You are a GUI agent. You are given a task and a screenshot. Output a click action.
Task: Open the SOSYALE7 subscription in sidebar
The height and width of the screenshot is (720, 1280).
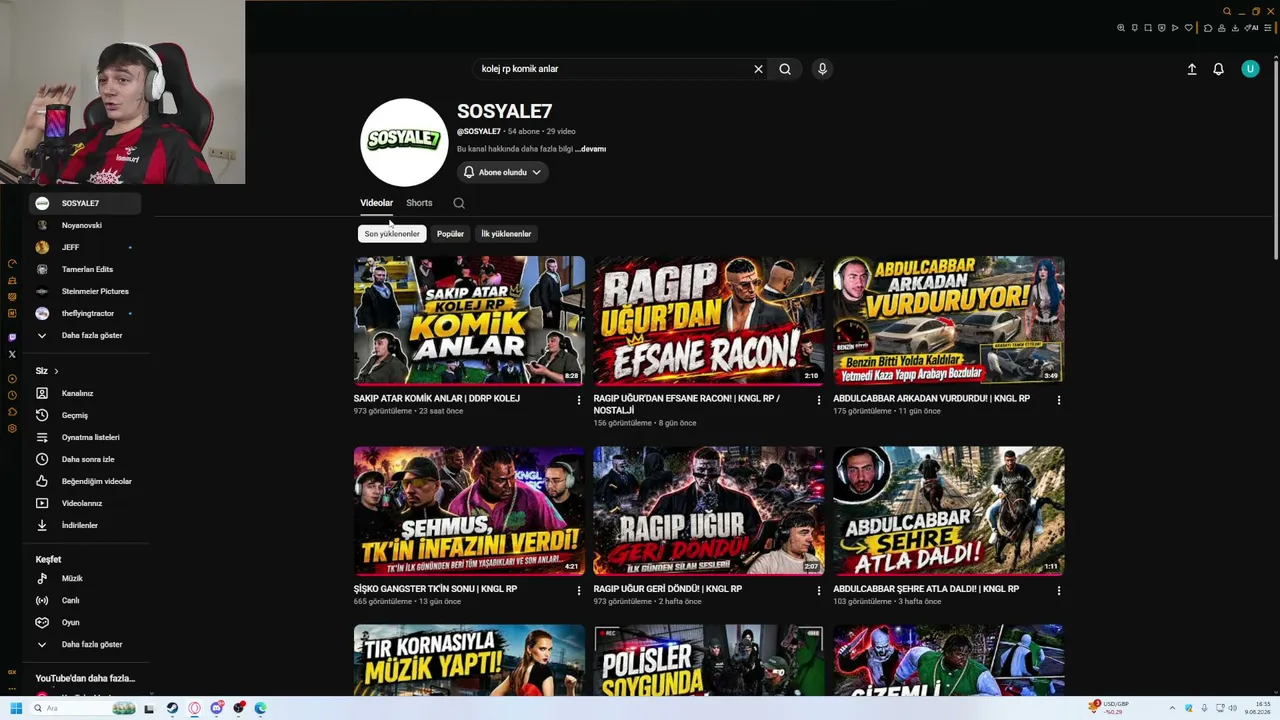[85, 203]
